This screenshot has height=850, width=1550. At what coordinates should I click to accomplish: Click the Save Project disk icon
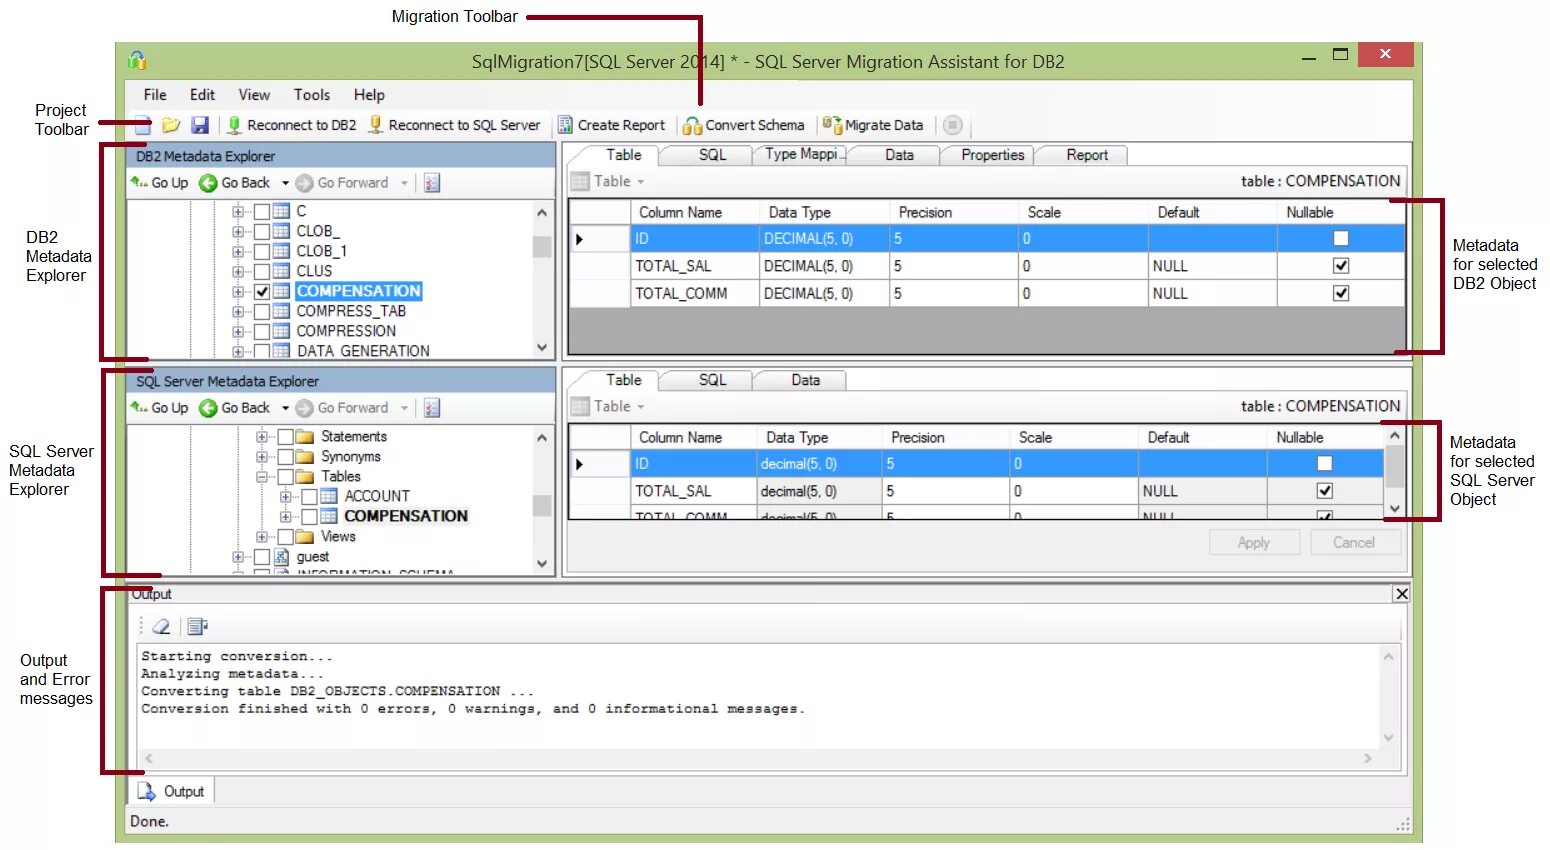pyautogui.click(x=200, y=125)
